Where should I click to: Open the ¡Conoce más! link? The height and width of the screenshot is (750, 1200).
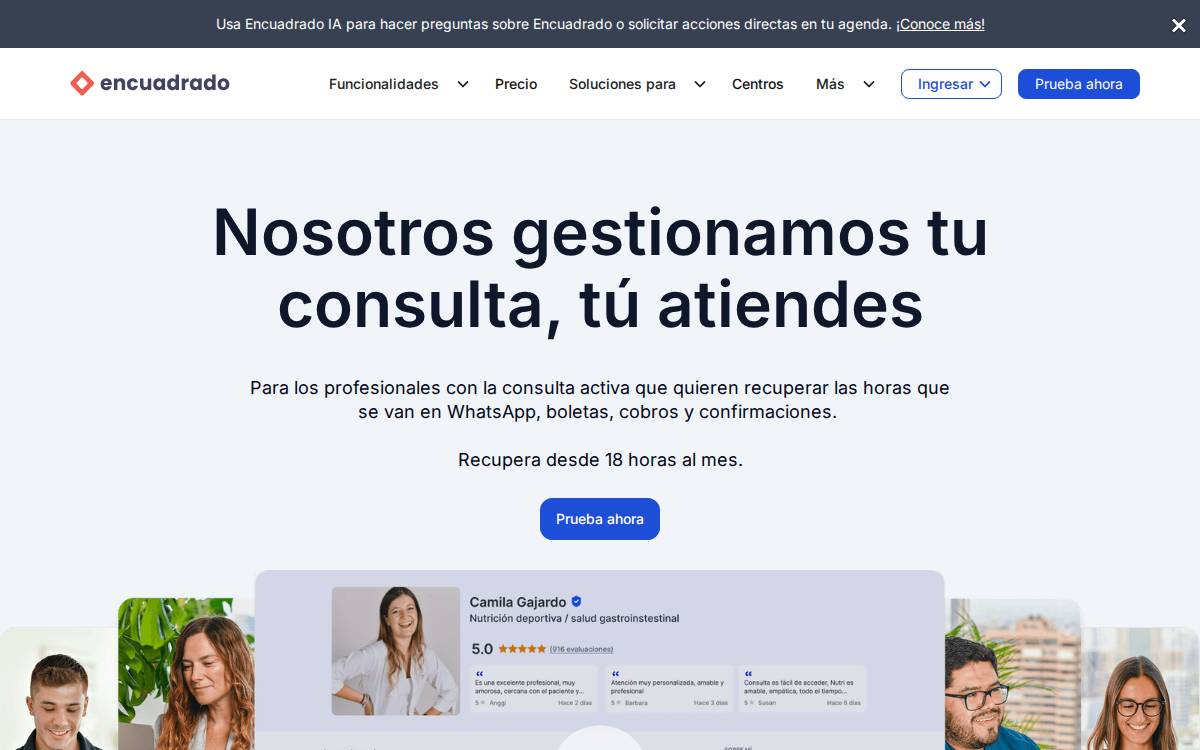(x=940, y=24)
